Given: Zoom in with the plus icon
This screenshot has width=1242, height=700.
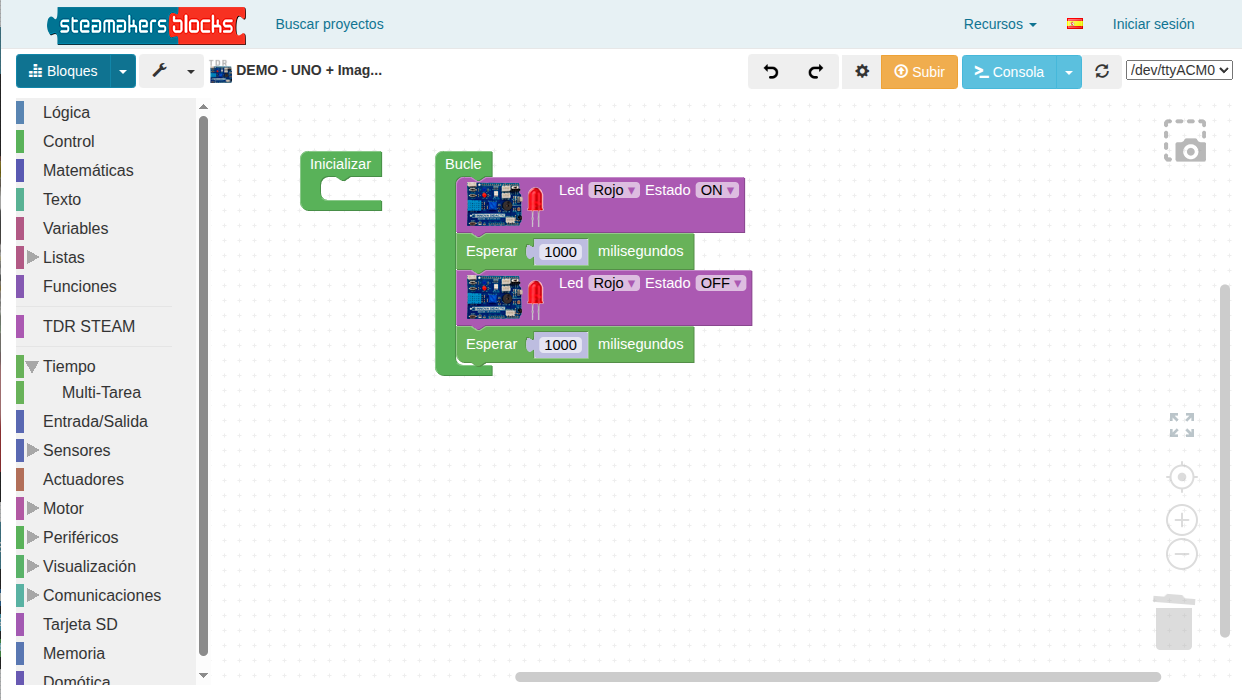Looking at the screenshot, I should point(1182,520).
